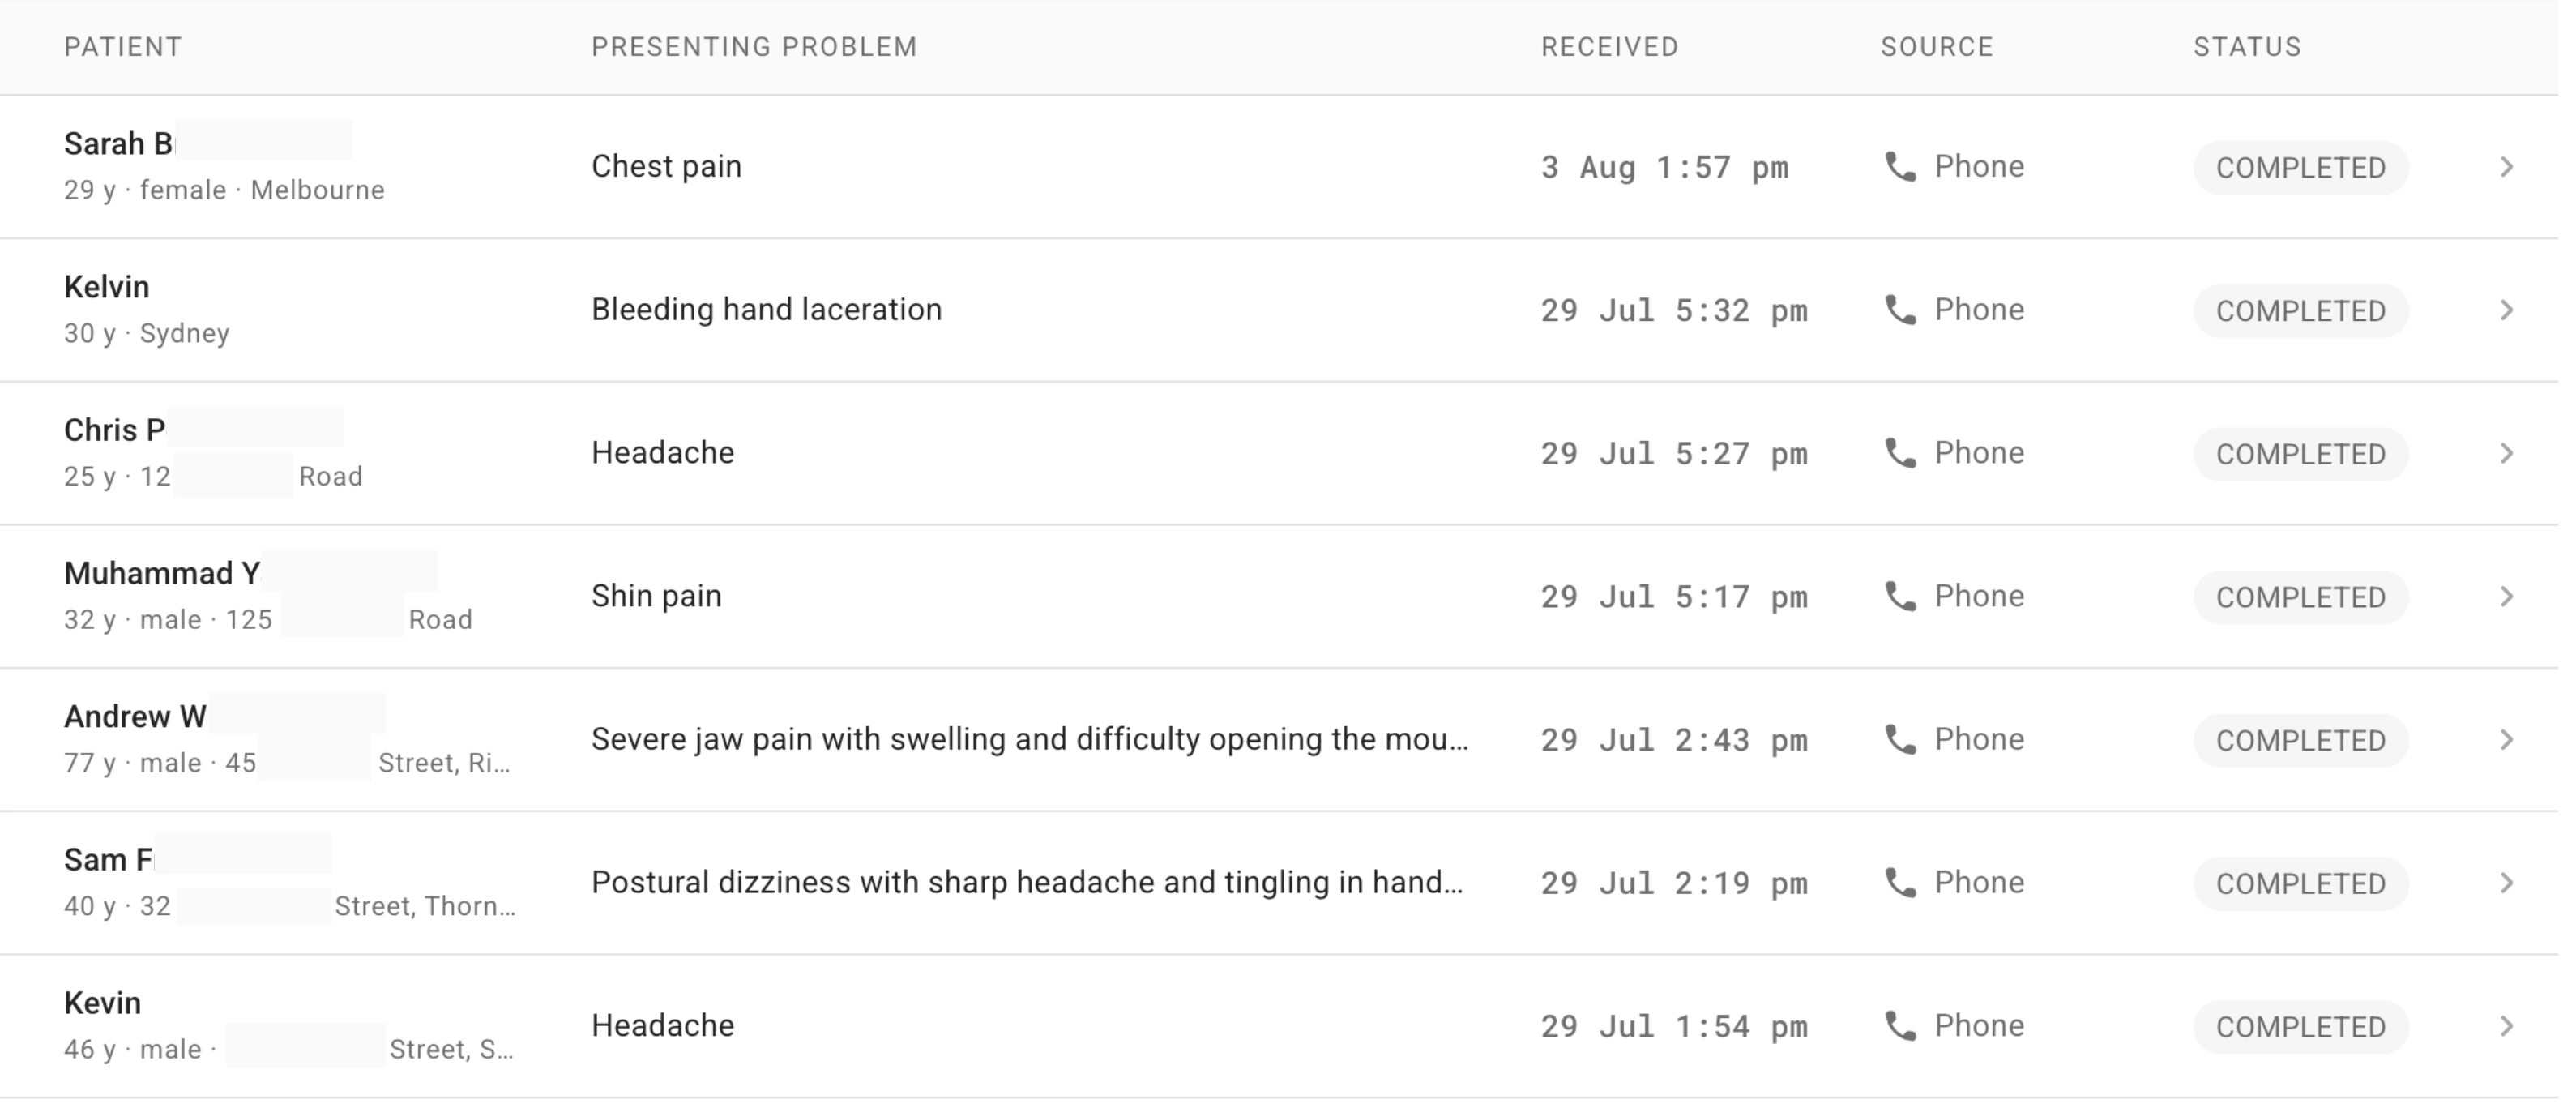Open Kevin's Headache record chevron
The image size is (2576, 1108).
(2506, 1025)
